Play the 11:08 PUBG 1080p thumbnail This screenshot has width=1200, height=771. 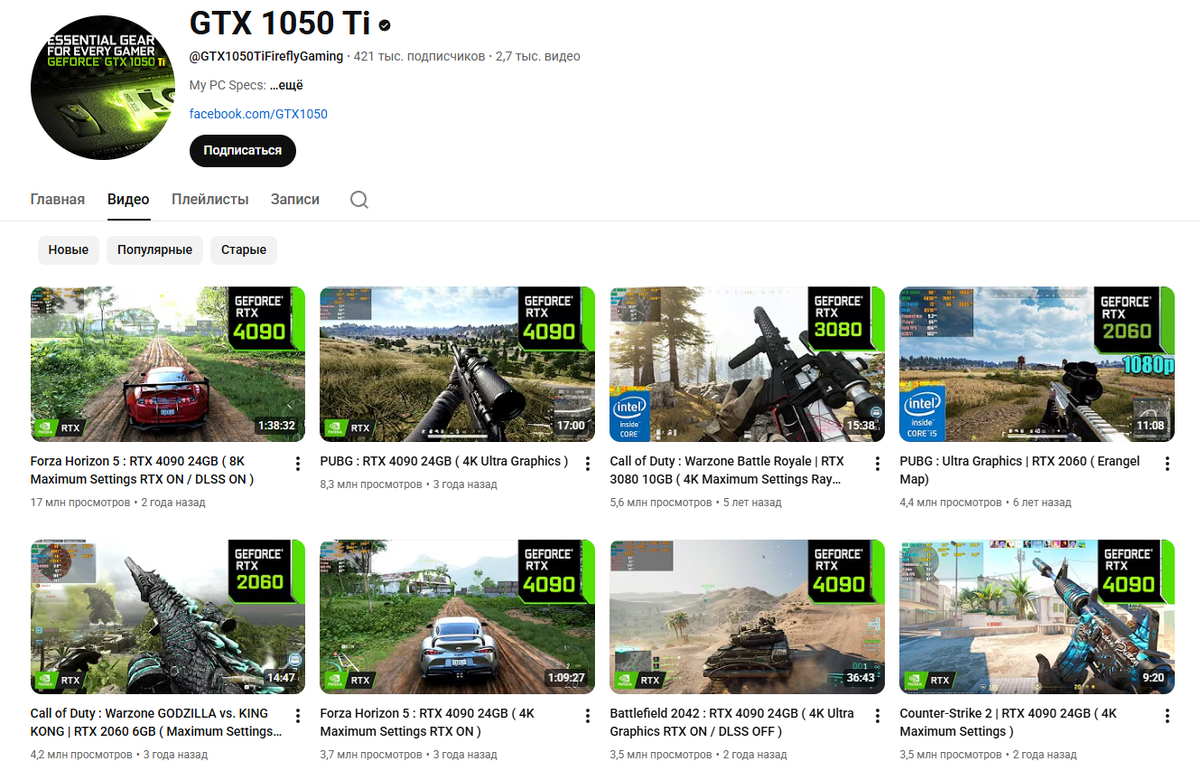pos(1037,364)
